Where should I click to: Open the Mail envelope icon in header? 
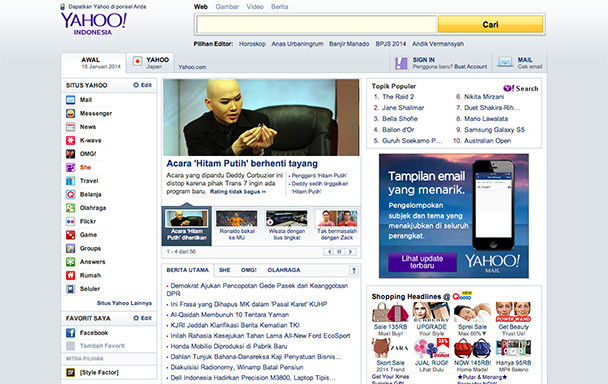pos(505,62)
